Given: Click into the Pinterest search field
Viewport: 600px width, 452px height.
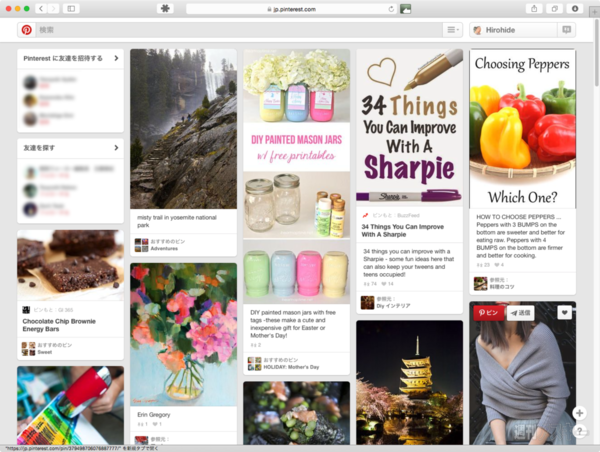Looking at the screenshot, I should [x=238, y=30].
